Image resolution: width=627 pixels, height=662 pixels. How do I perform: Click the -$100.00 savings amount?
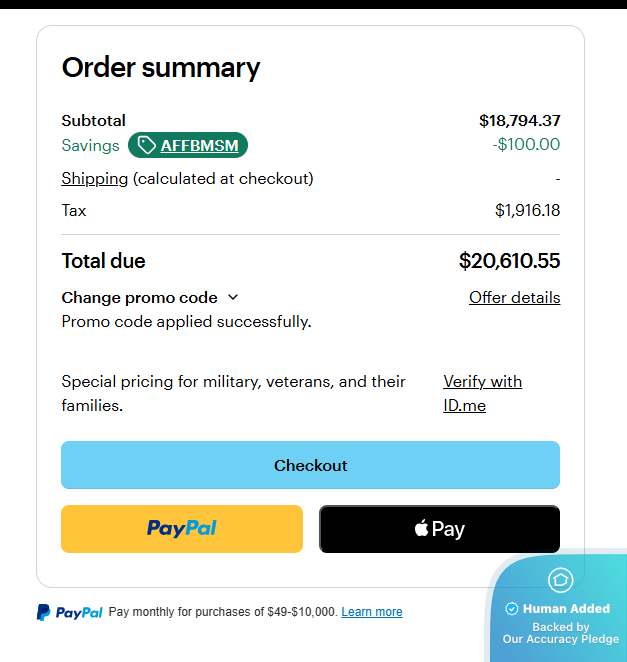click(526, 145)
